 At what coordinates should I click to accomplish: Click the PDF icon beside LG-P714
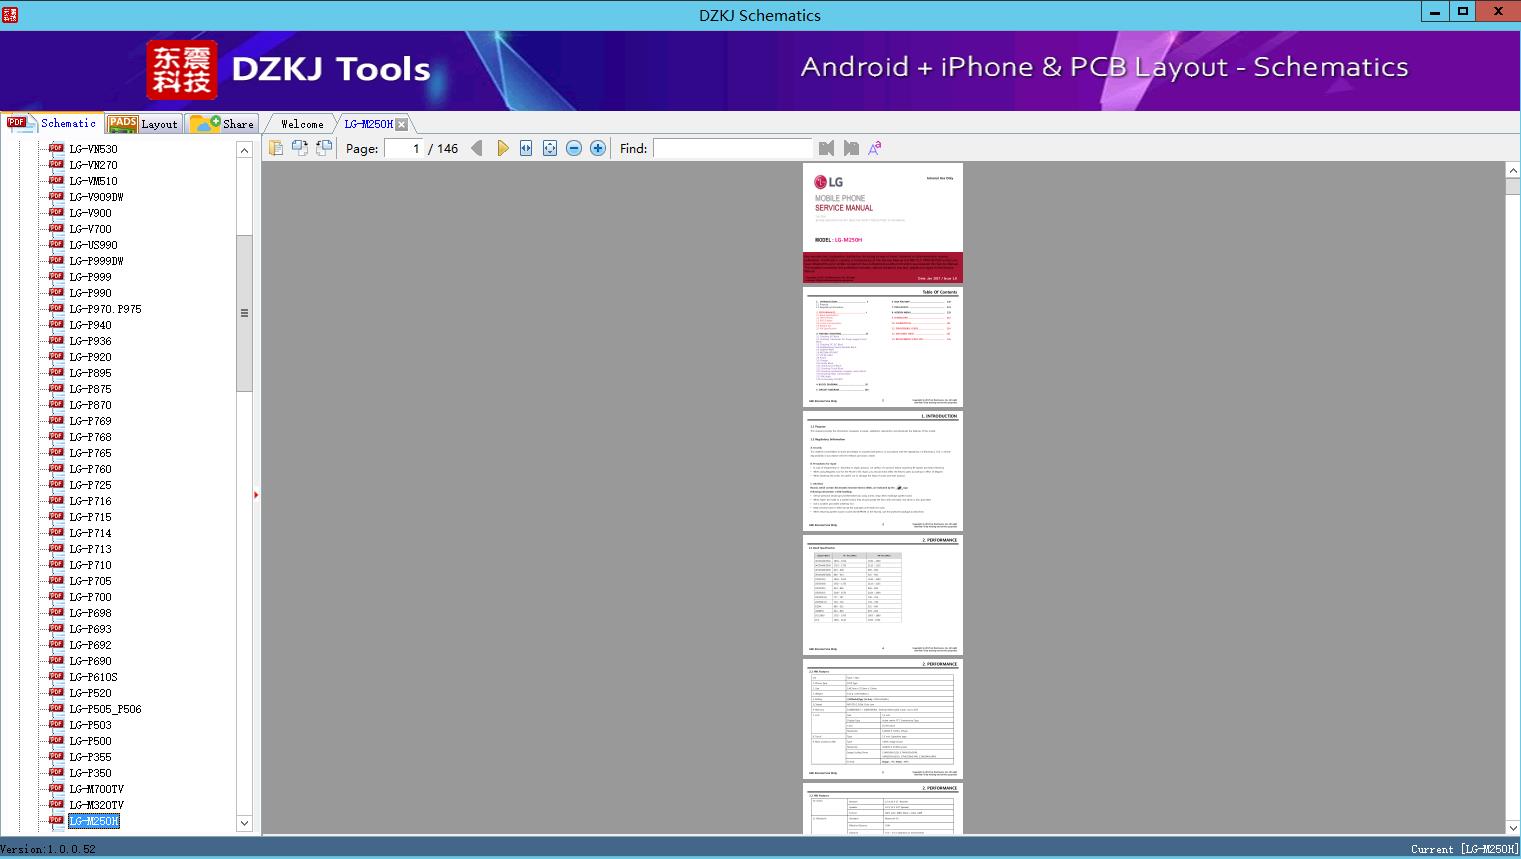coord(56,532)
